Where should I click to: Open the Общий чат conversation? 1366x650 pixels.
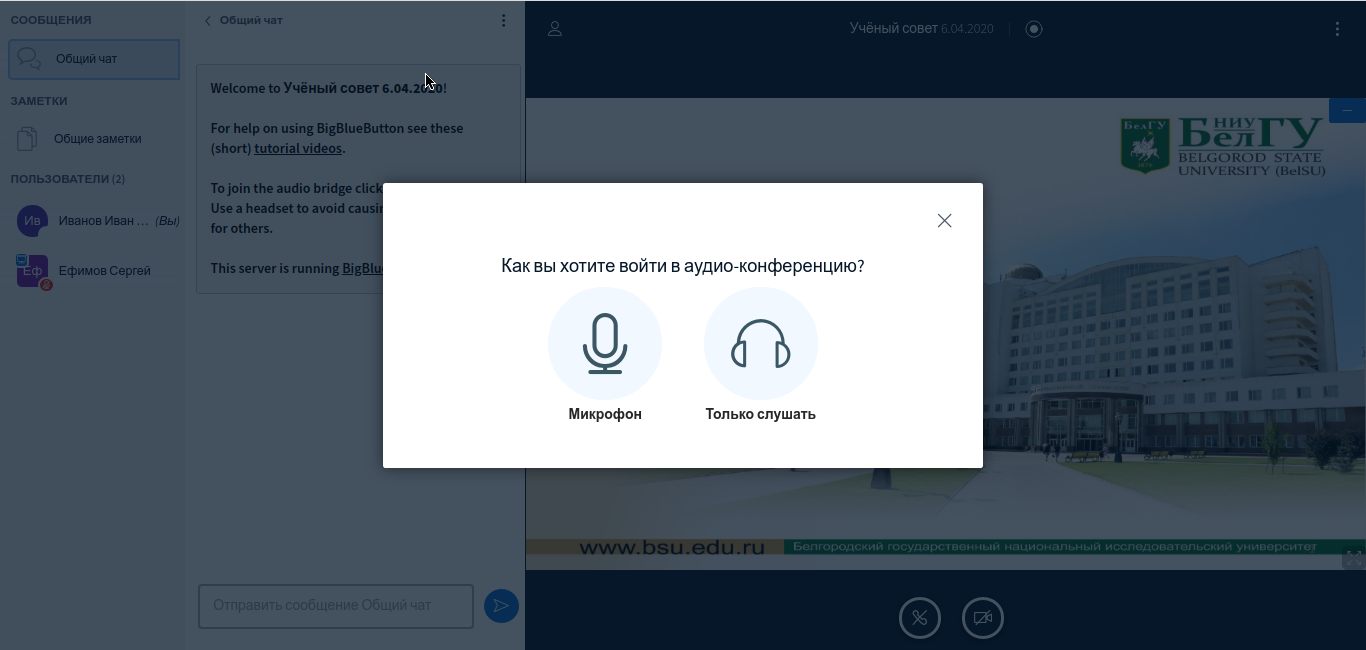point(94,59)
